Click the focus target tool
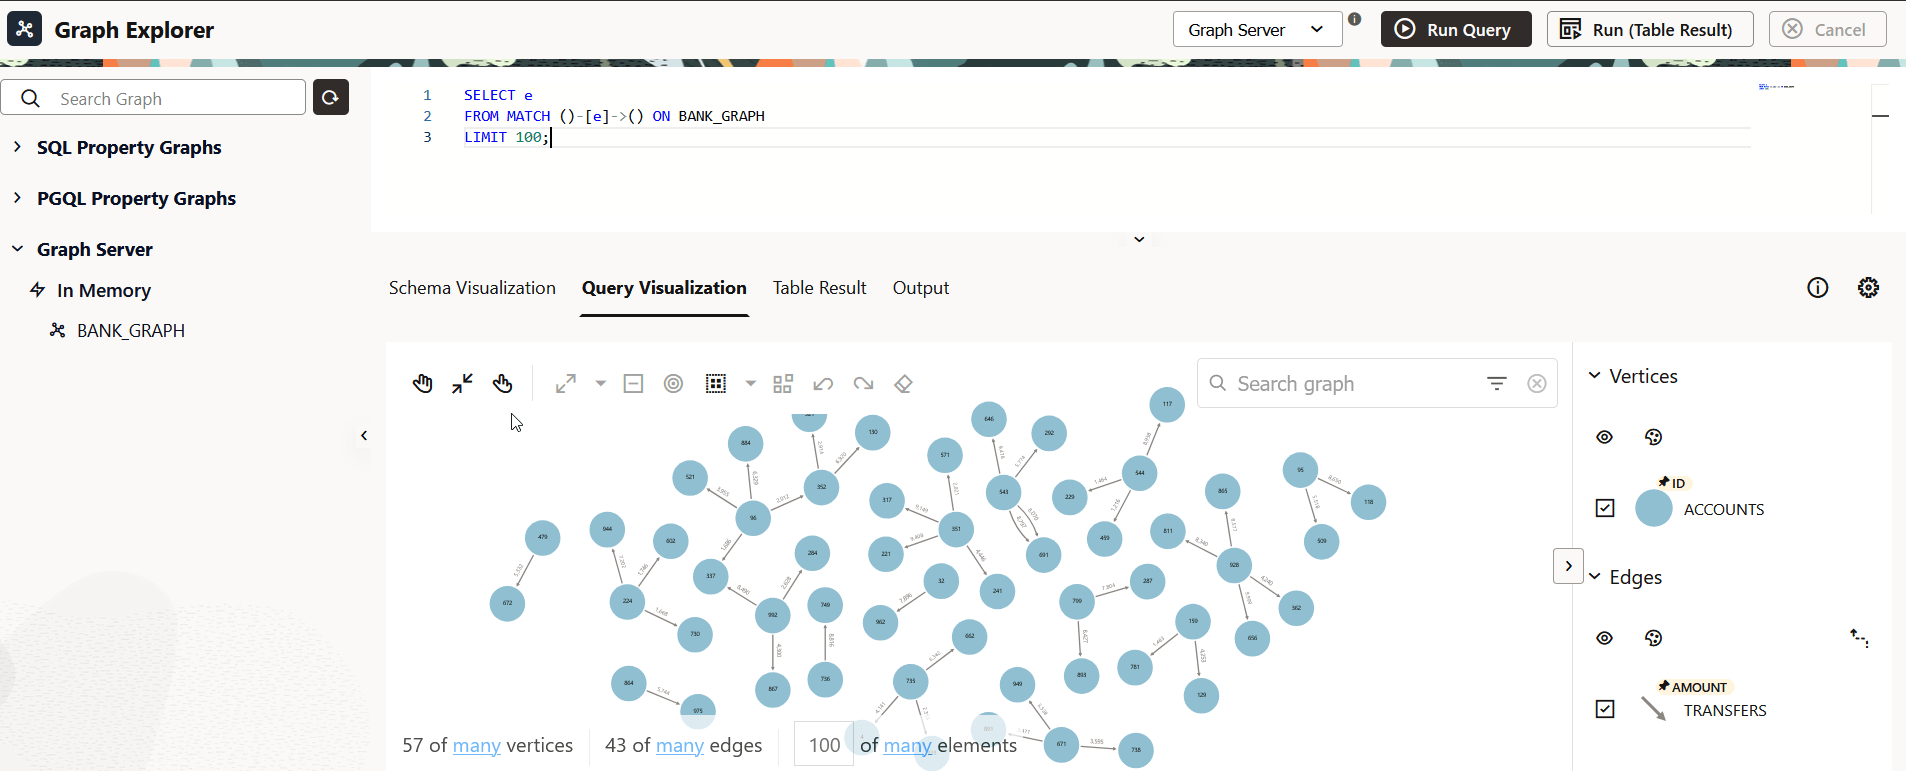The width and height of the screenshot is (1906, 771). (x=674, y=384)
